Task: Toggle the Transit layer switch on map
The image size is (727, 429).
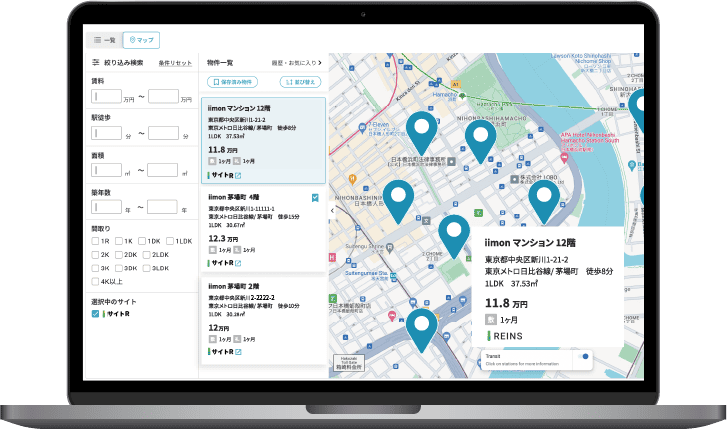Action: coord(581,357)
